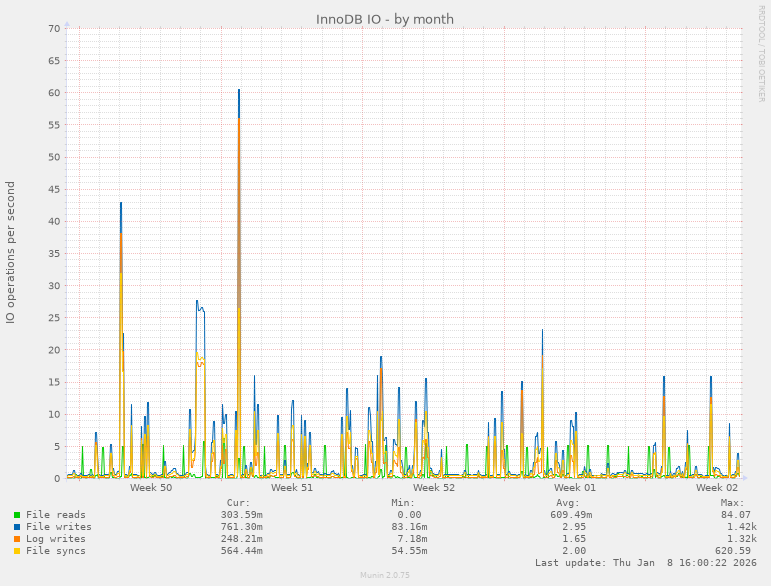Click the y-axis label 5
This screenshot has height=586, width=771.
(x=57, y=446)
